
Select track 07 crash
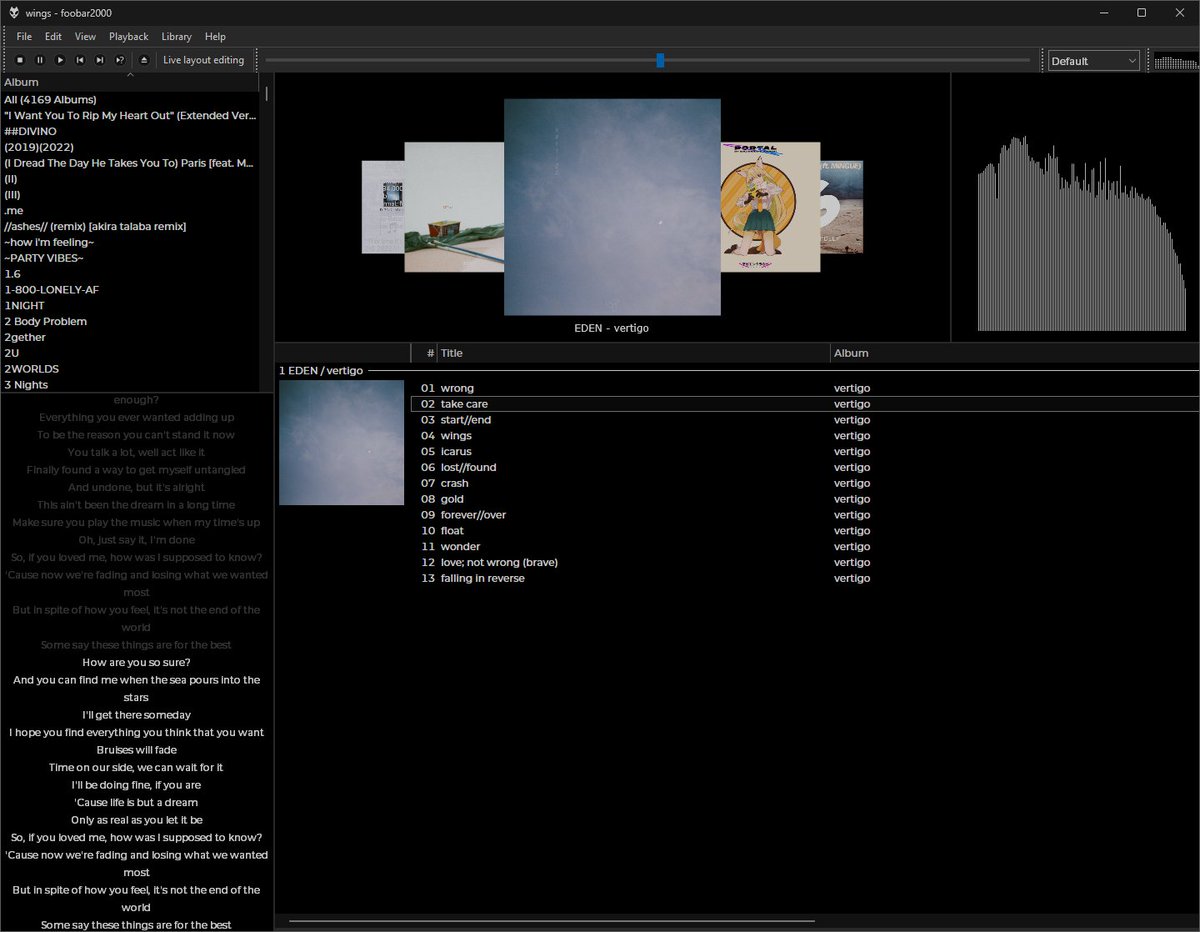coord(805,483)
